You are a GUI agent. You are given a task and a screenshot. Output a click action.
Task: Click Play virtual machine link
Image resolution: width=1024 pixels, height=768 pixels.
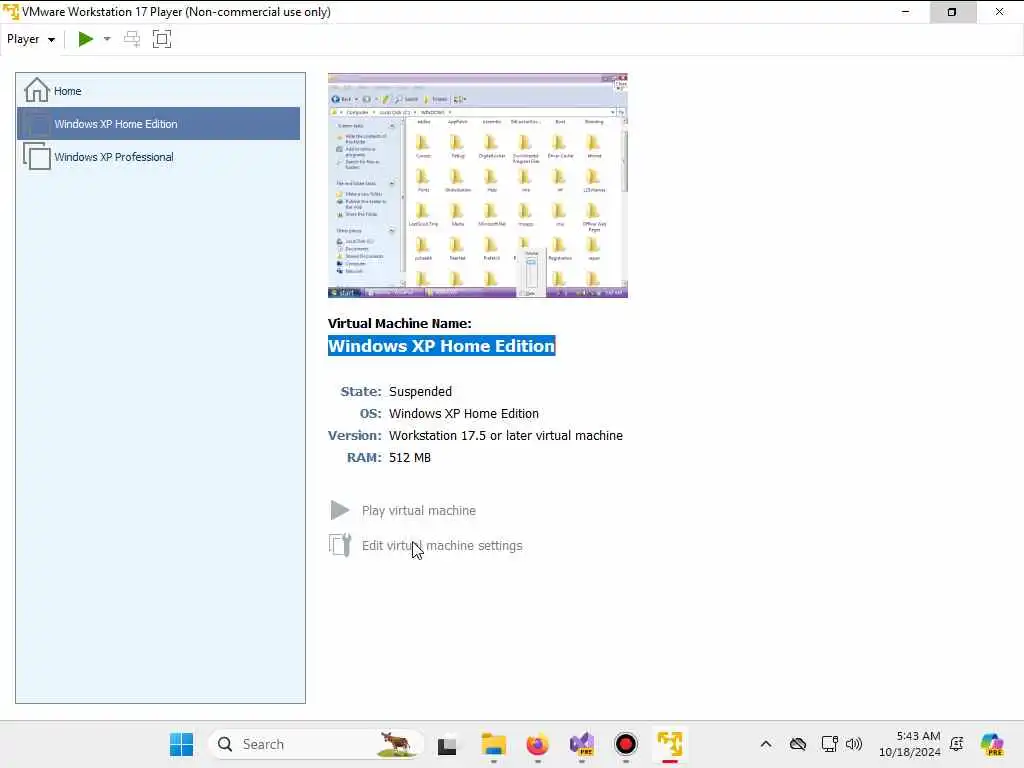(x=419, y=511)
